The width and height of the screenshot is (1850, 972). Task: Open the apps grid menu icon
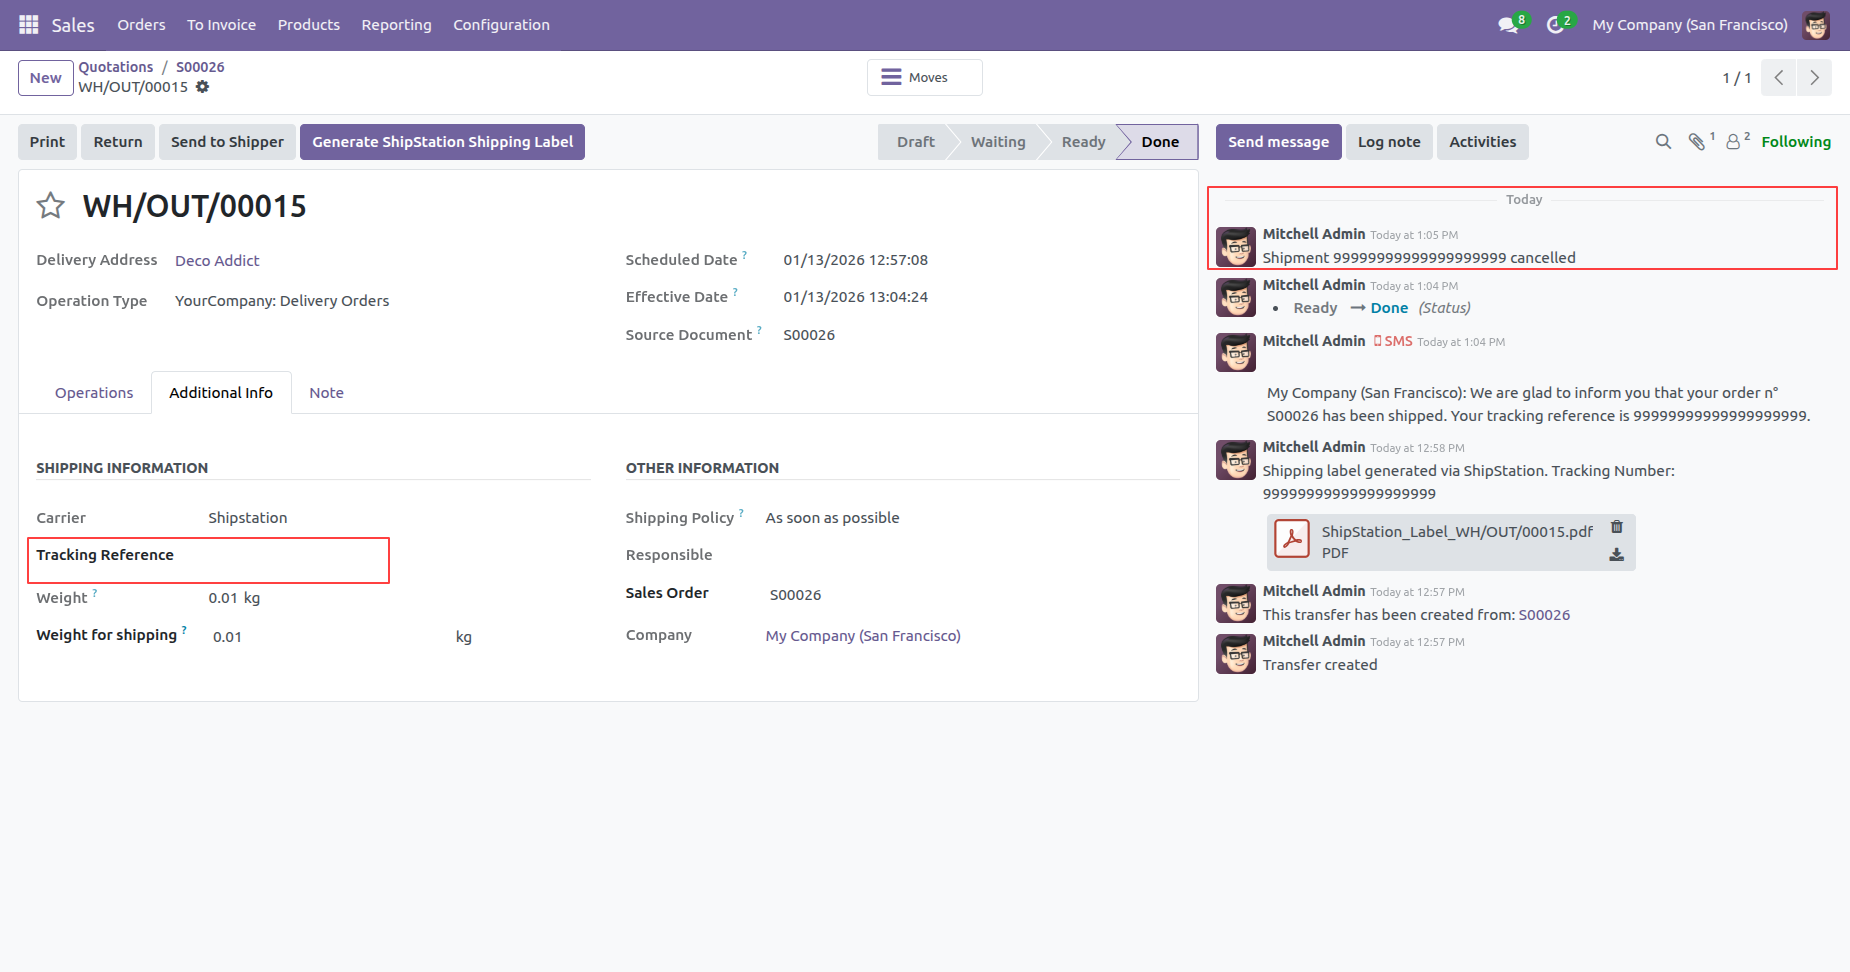[29, 24]
